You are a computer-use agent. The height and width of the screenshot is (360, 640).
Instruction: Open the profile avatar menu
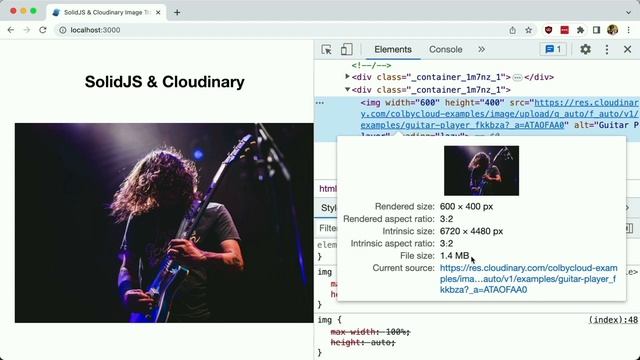612,30
